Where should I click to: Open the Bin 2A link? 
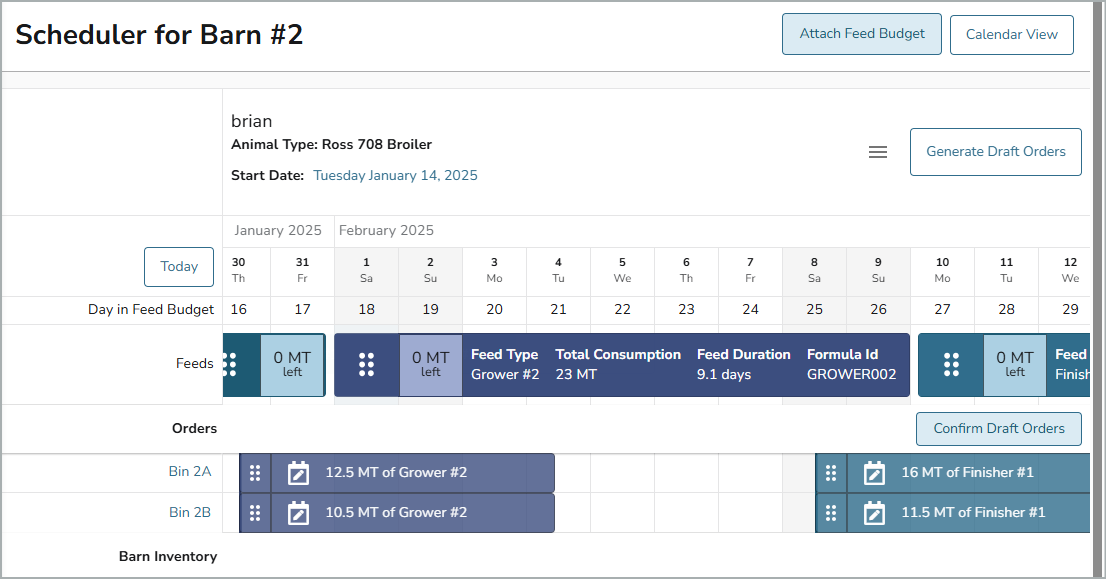coord(190,471)
